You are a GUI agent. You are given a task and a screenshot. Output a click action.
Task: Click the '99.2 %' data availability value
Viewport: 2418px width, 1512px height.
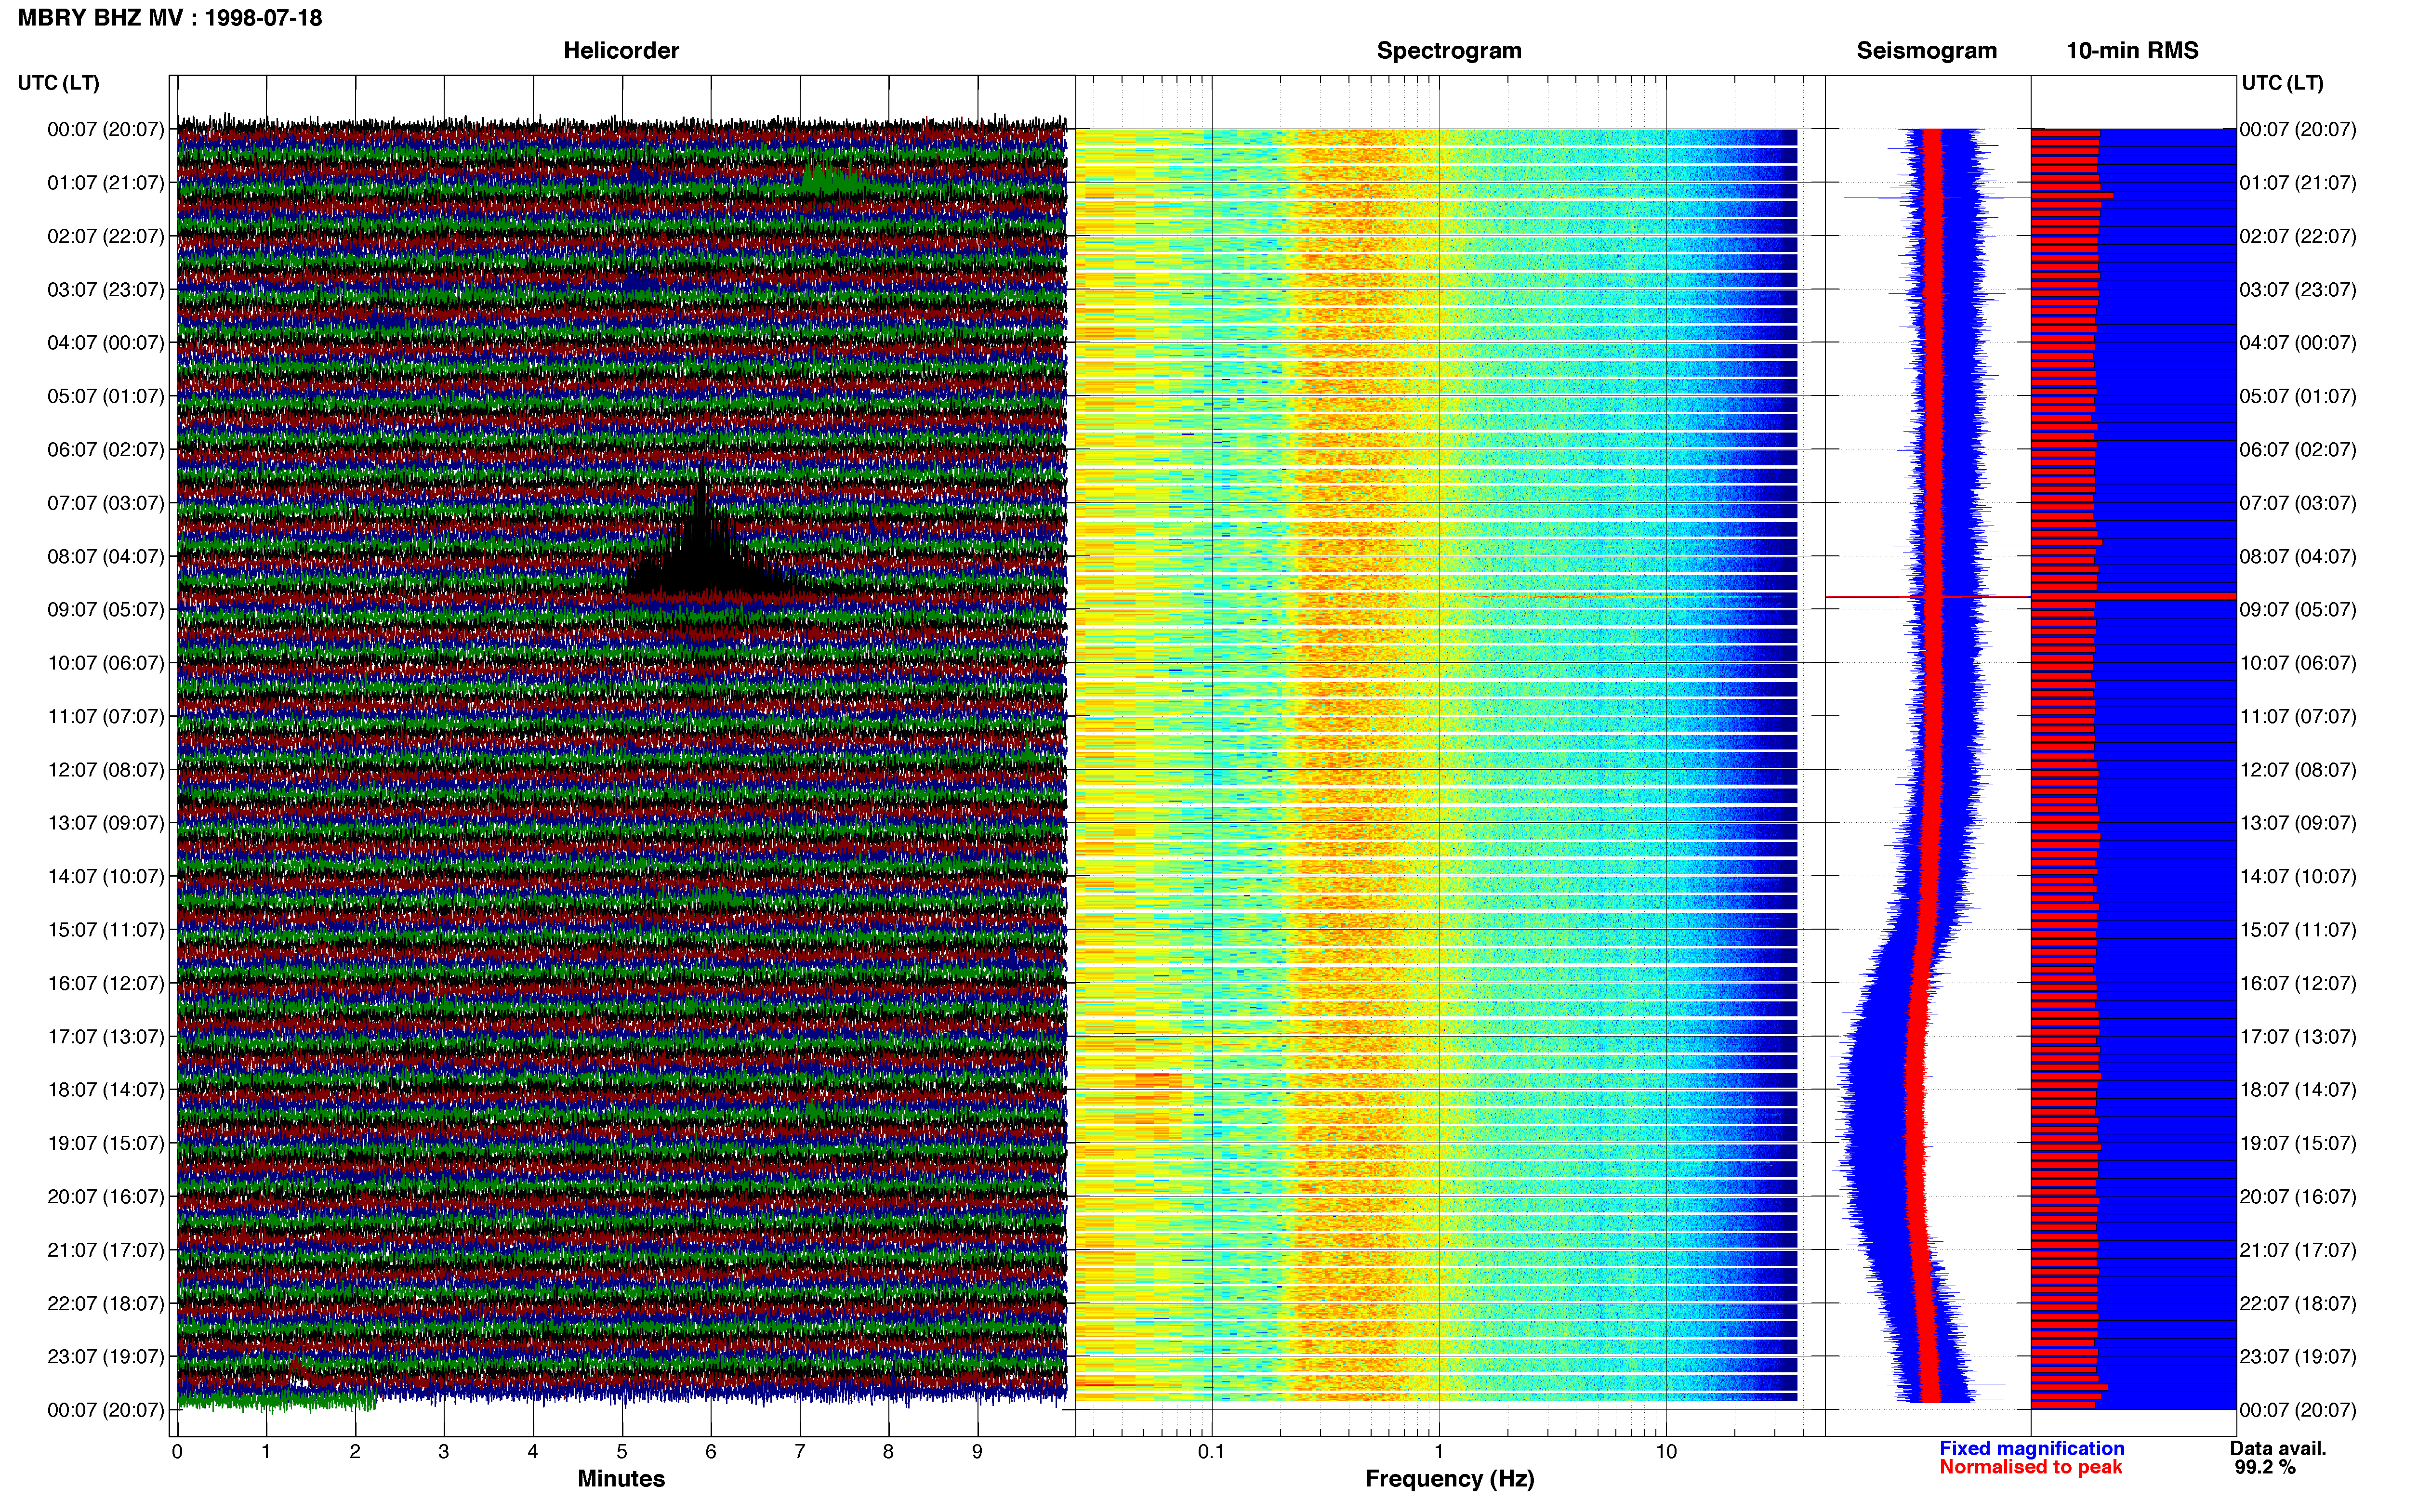[2265, 1467]
